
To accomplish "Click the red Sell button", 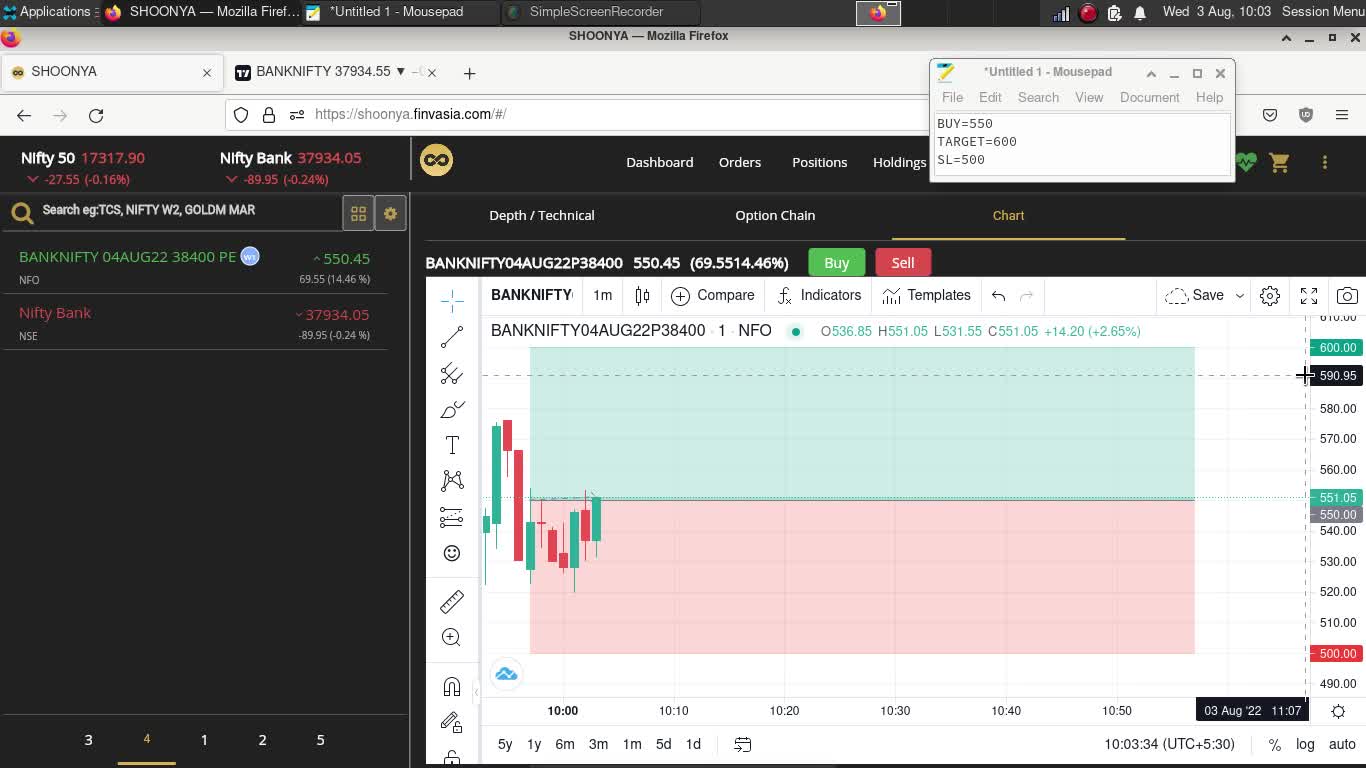I will coord(902,263).
